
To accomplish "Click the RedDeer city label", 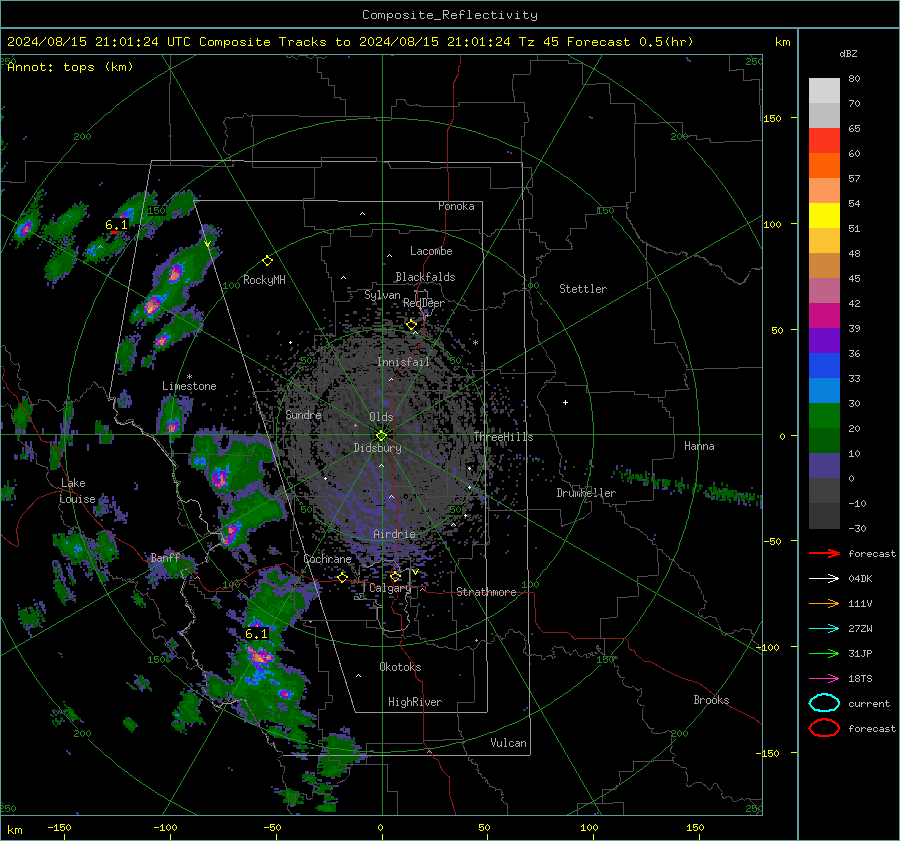I will point(424,303).
